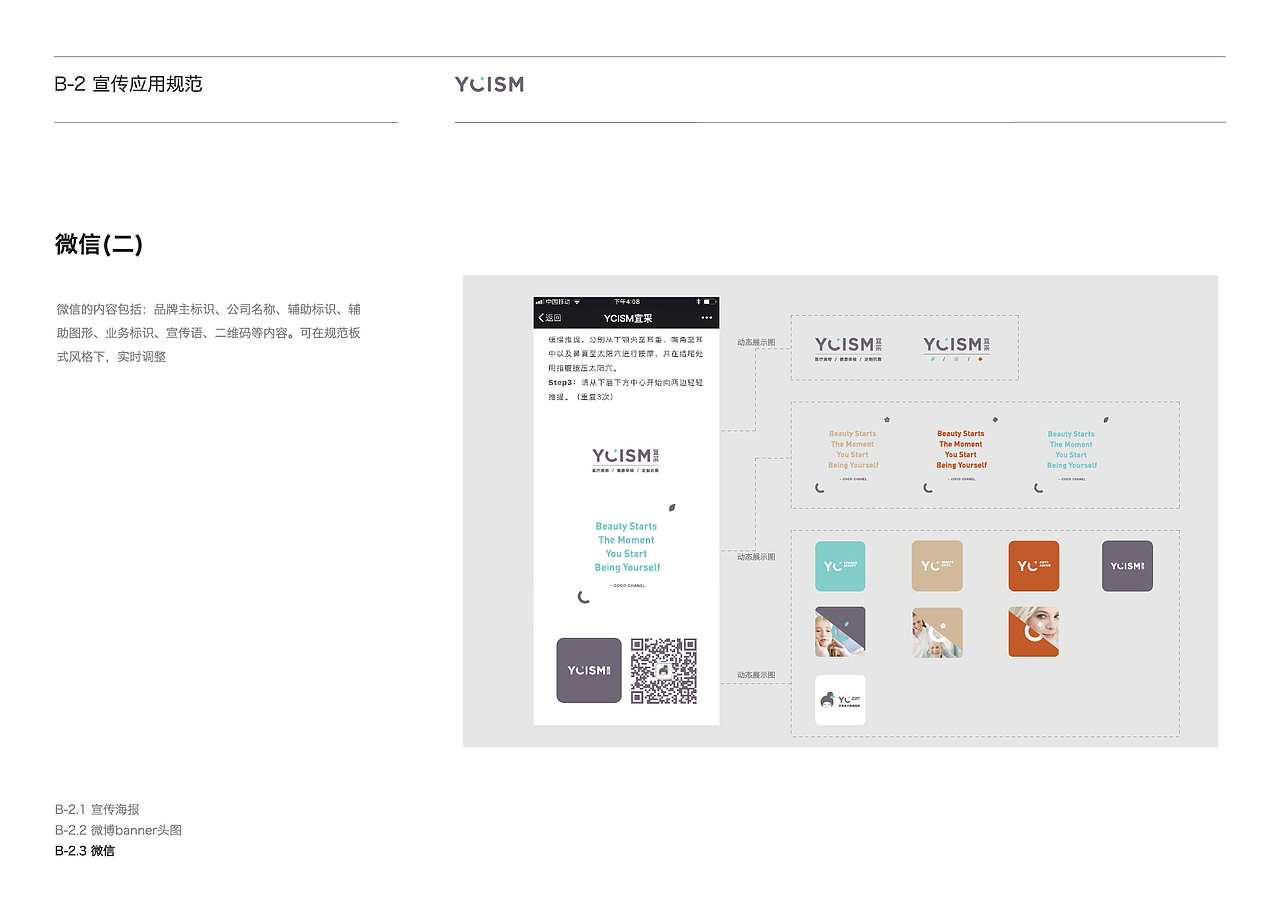The image size is (1280, 905).
Task: Select the beige YC app icon tile
Action: click(x=937, y=566)
